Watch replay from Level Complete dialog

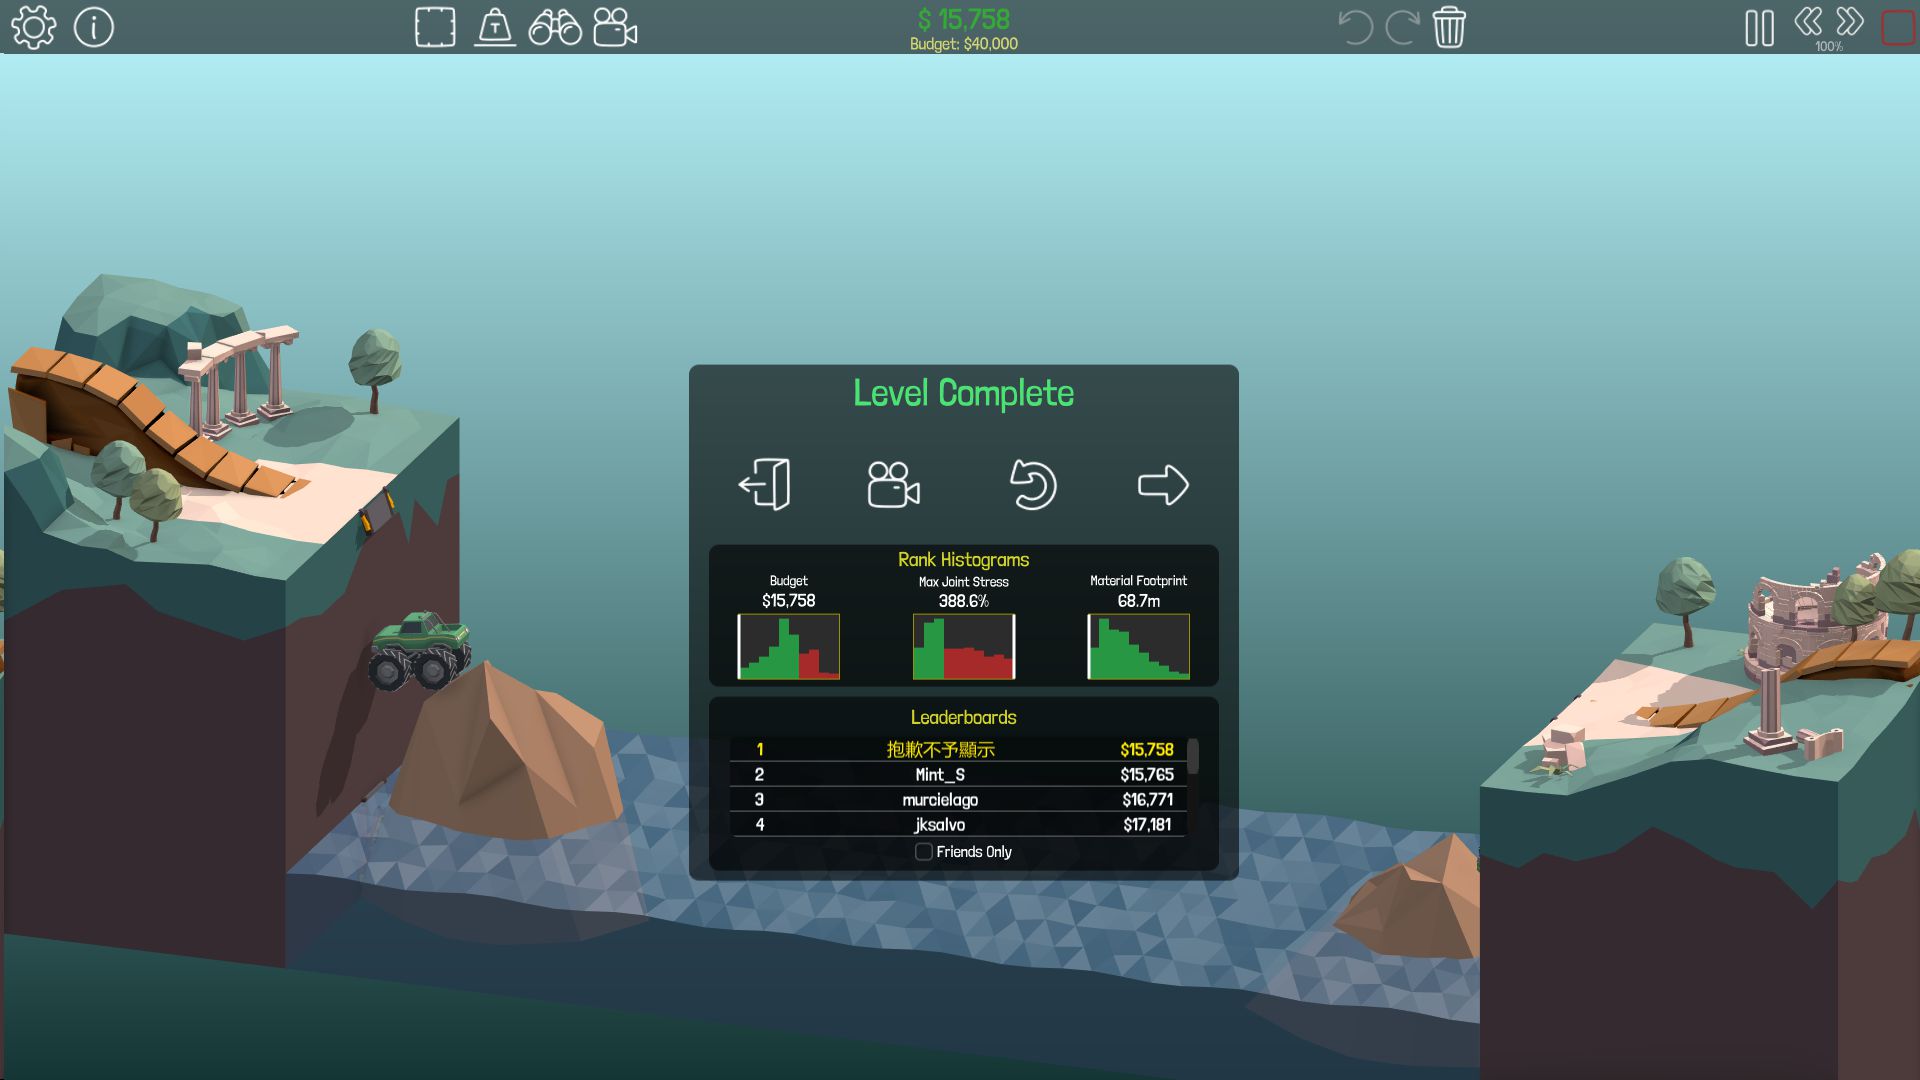pos(893,485)
